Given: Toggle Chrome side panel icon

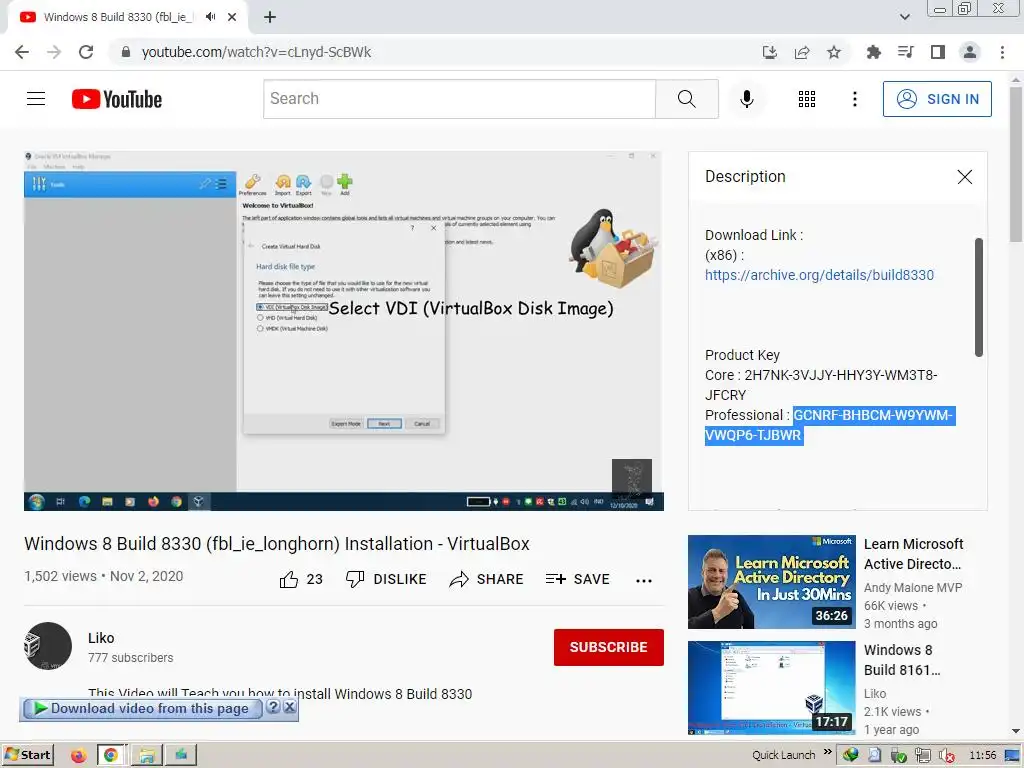Looking at the screenshot, I should 938,52.
